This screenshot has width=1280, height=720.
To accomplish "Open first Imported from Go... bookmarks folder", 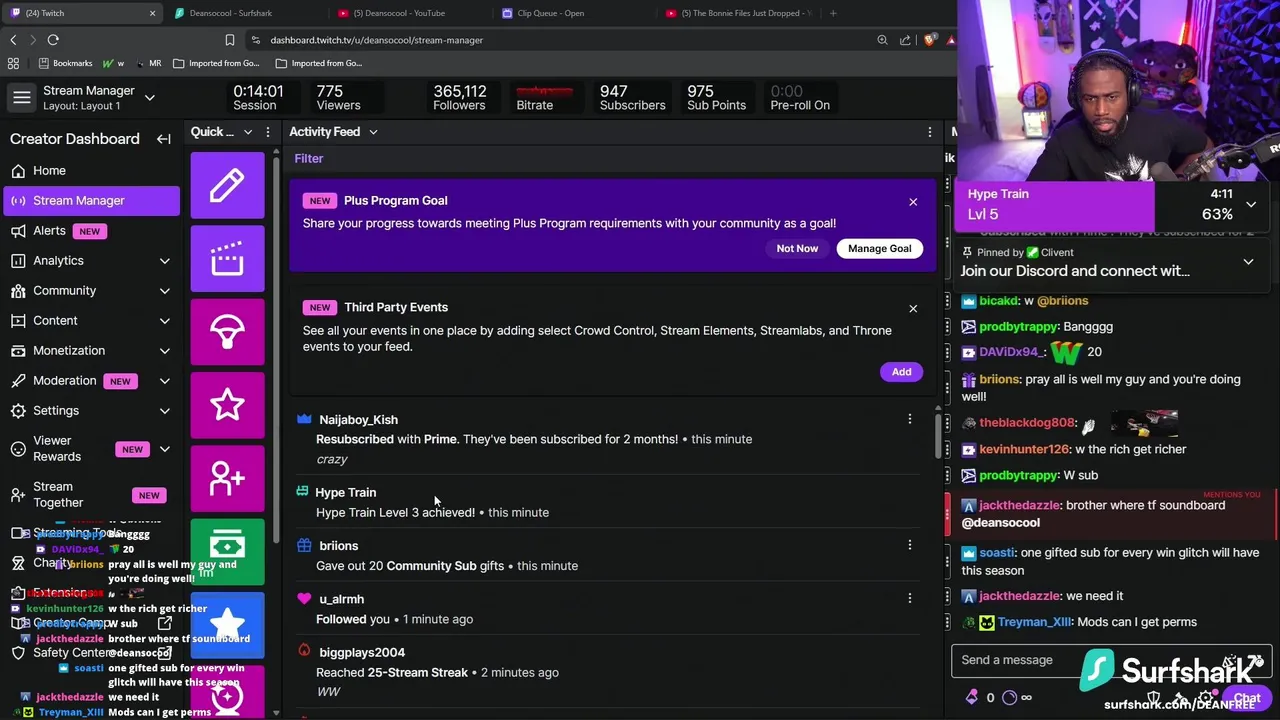I will (215, 63).
